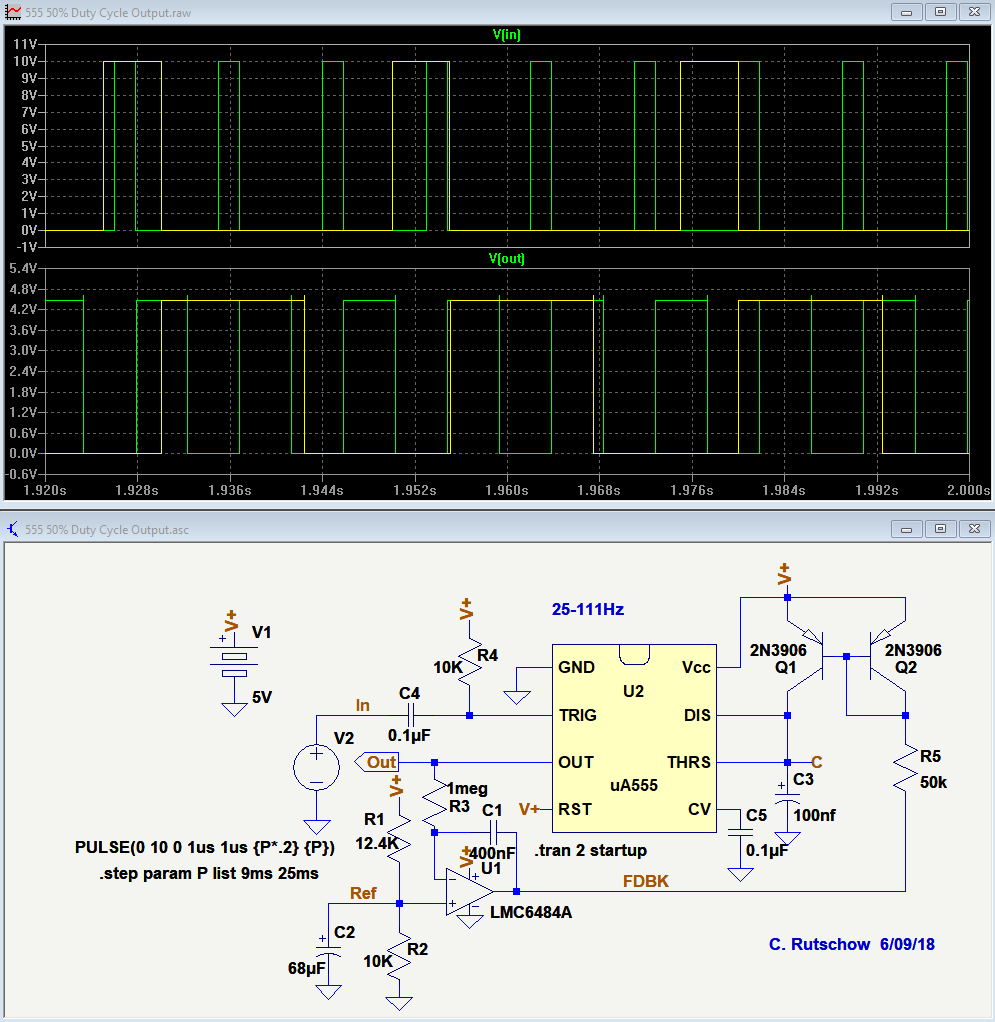The image size is (995, 1022).
Task: Click the 2.000s time axis label
Action: (x=968, y=490)
